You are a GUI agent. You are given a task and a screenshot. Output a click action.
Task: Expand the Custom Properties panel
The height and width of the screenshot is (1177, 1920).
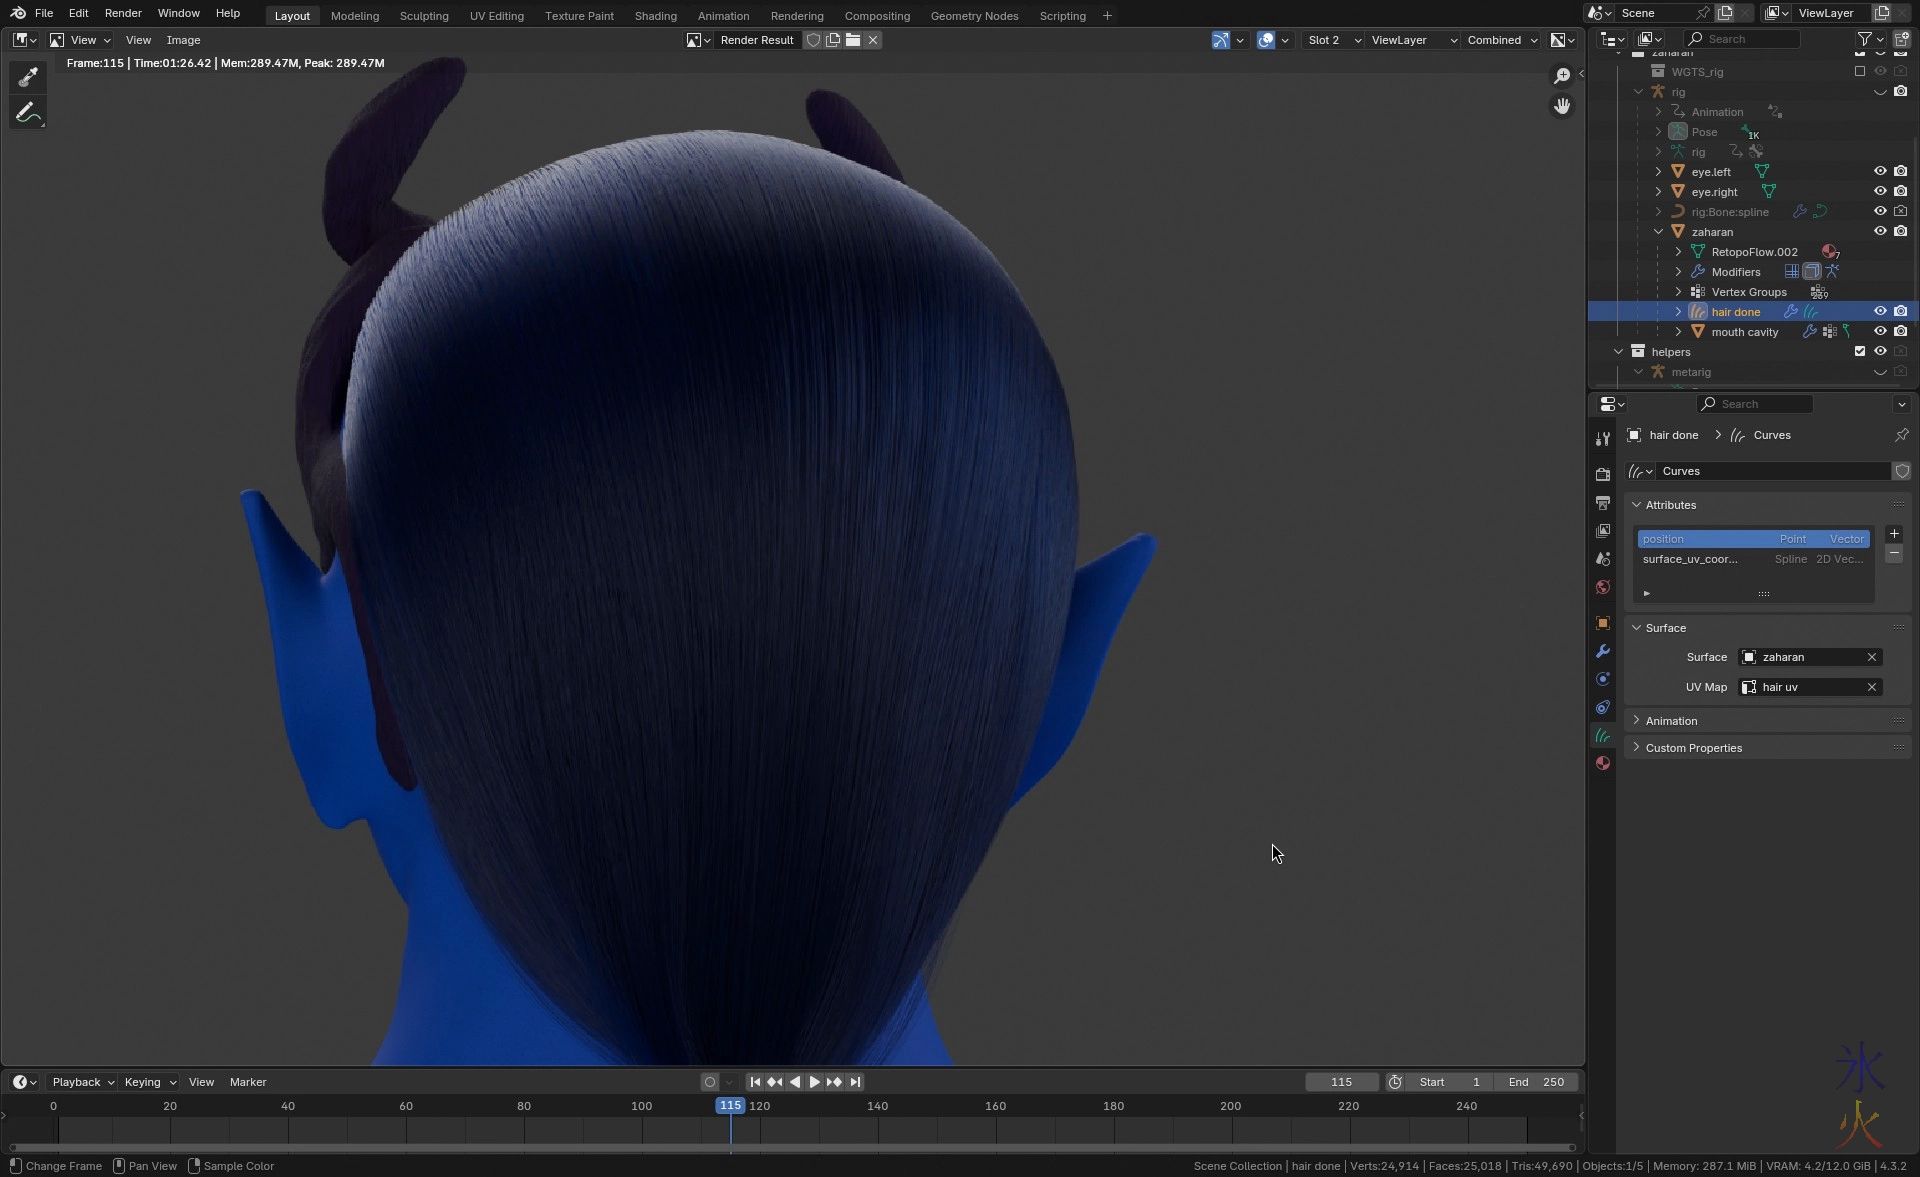tap(1693, 748)
